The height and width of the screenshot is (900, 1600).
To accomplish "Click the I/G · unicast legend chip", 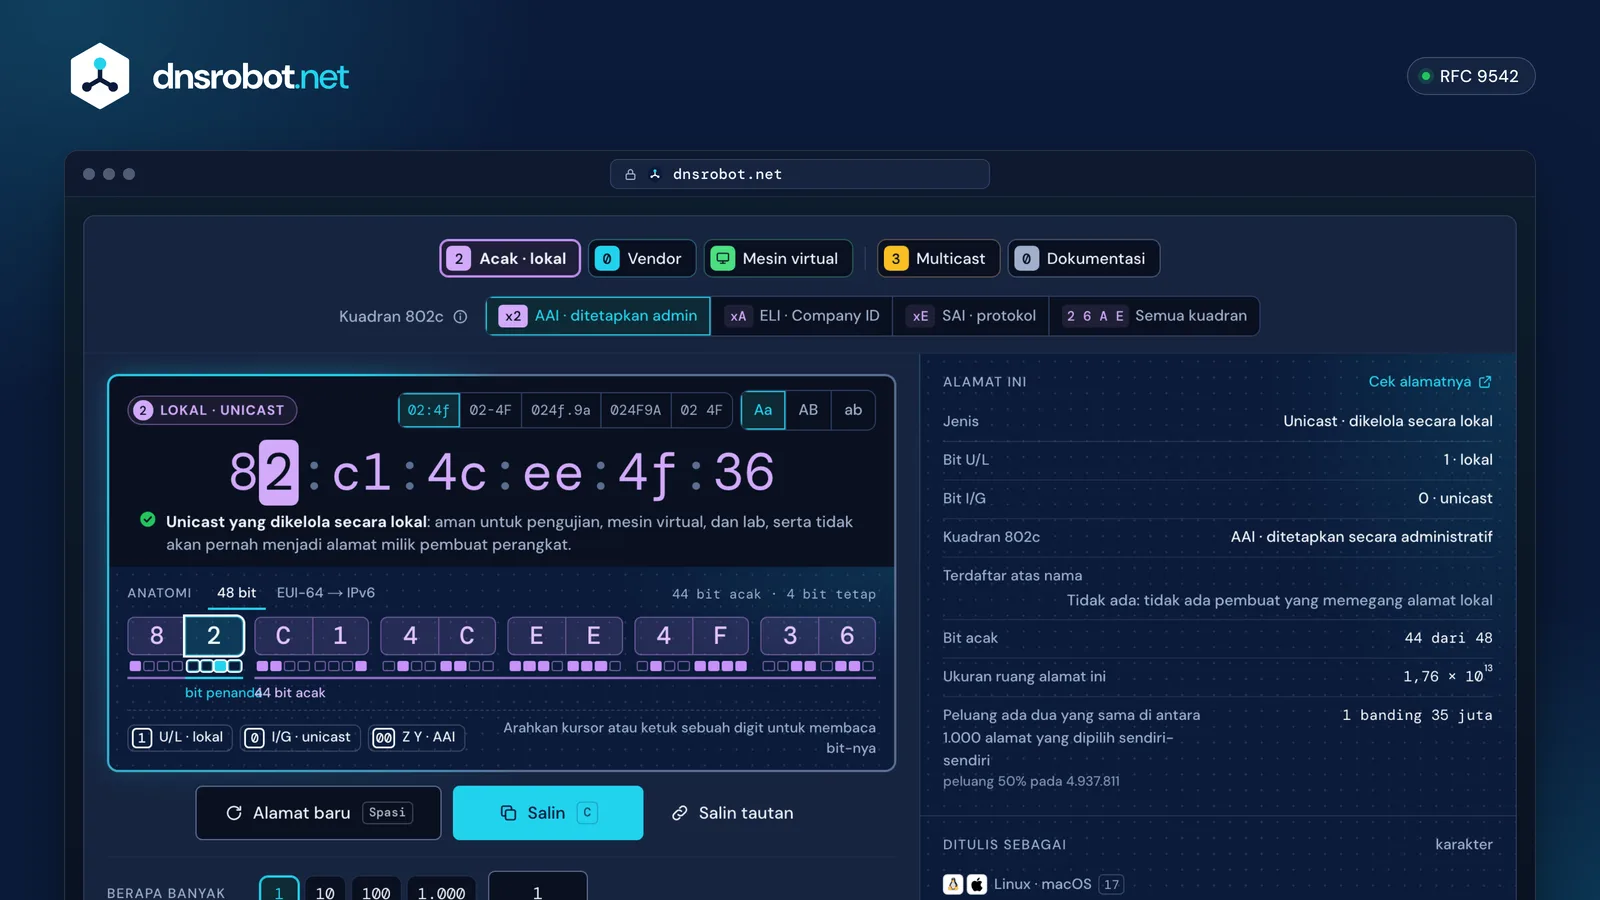I will pos(301,737).
